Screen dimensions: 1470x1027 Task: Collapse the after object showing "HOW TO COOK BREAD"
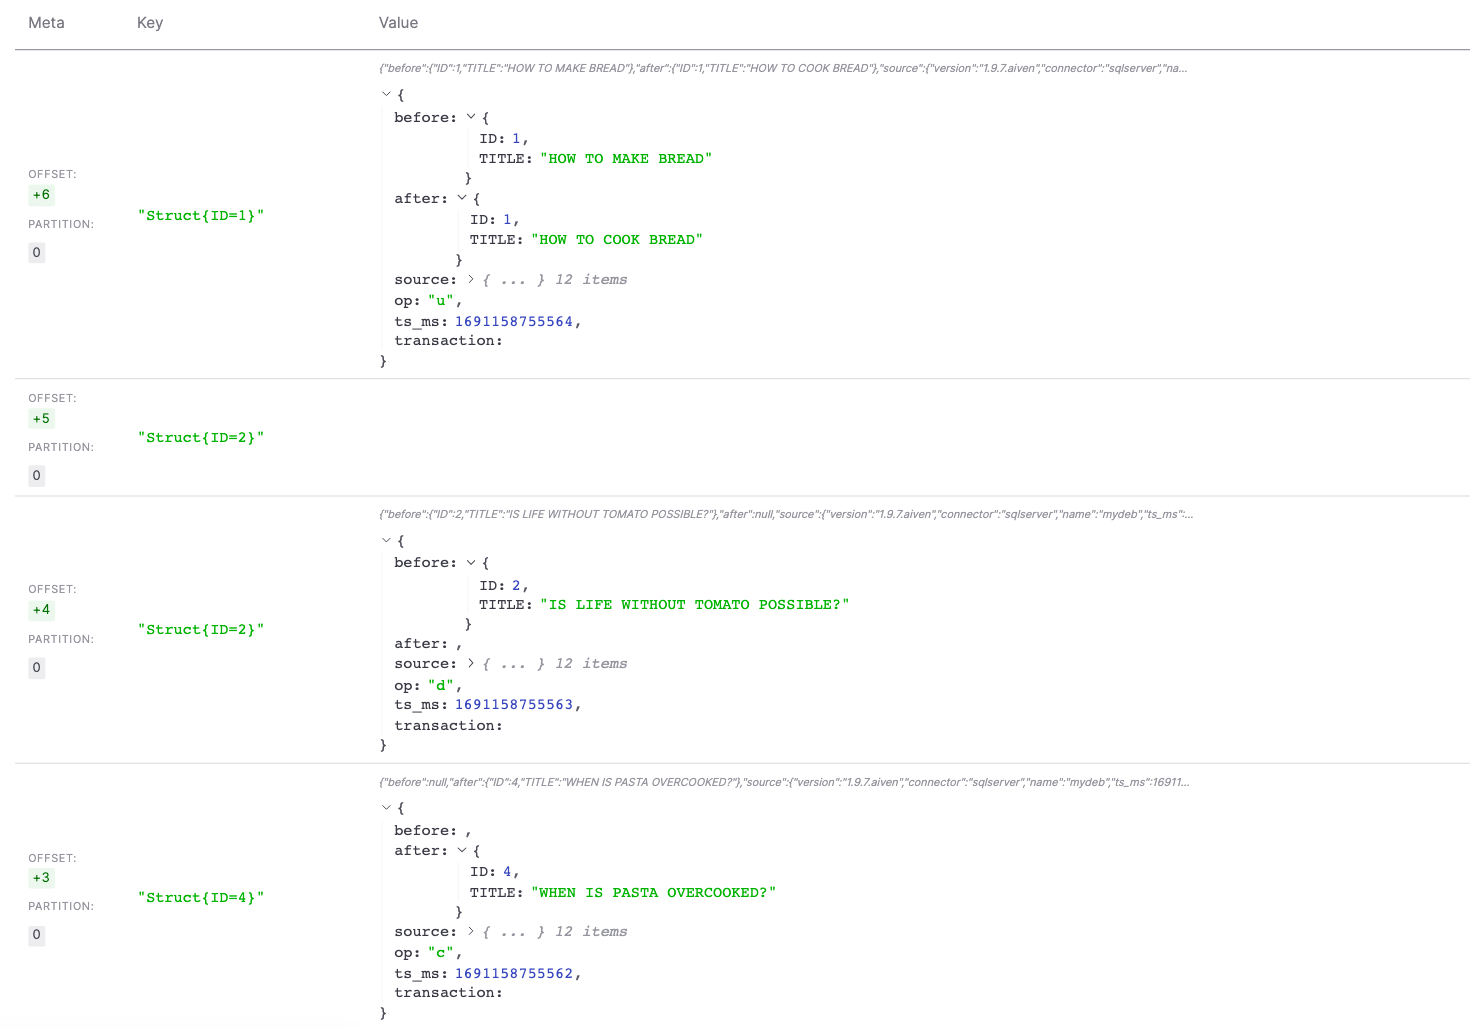click(x=461, y=197)
